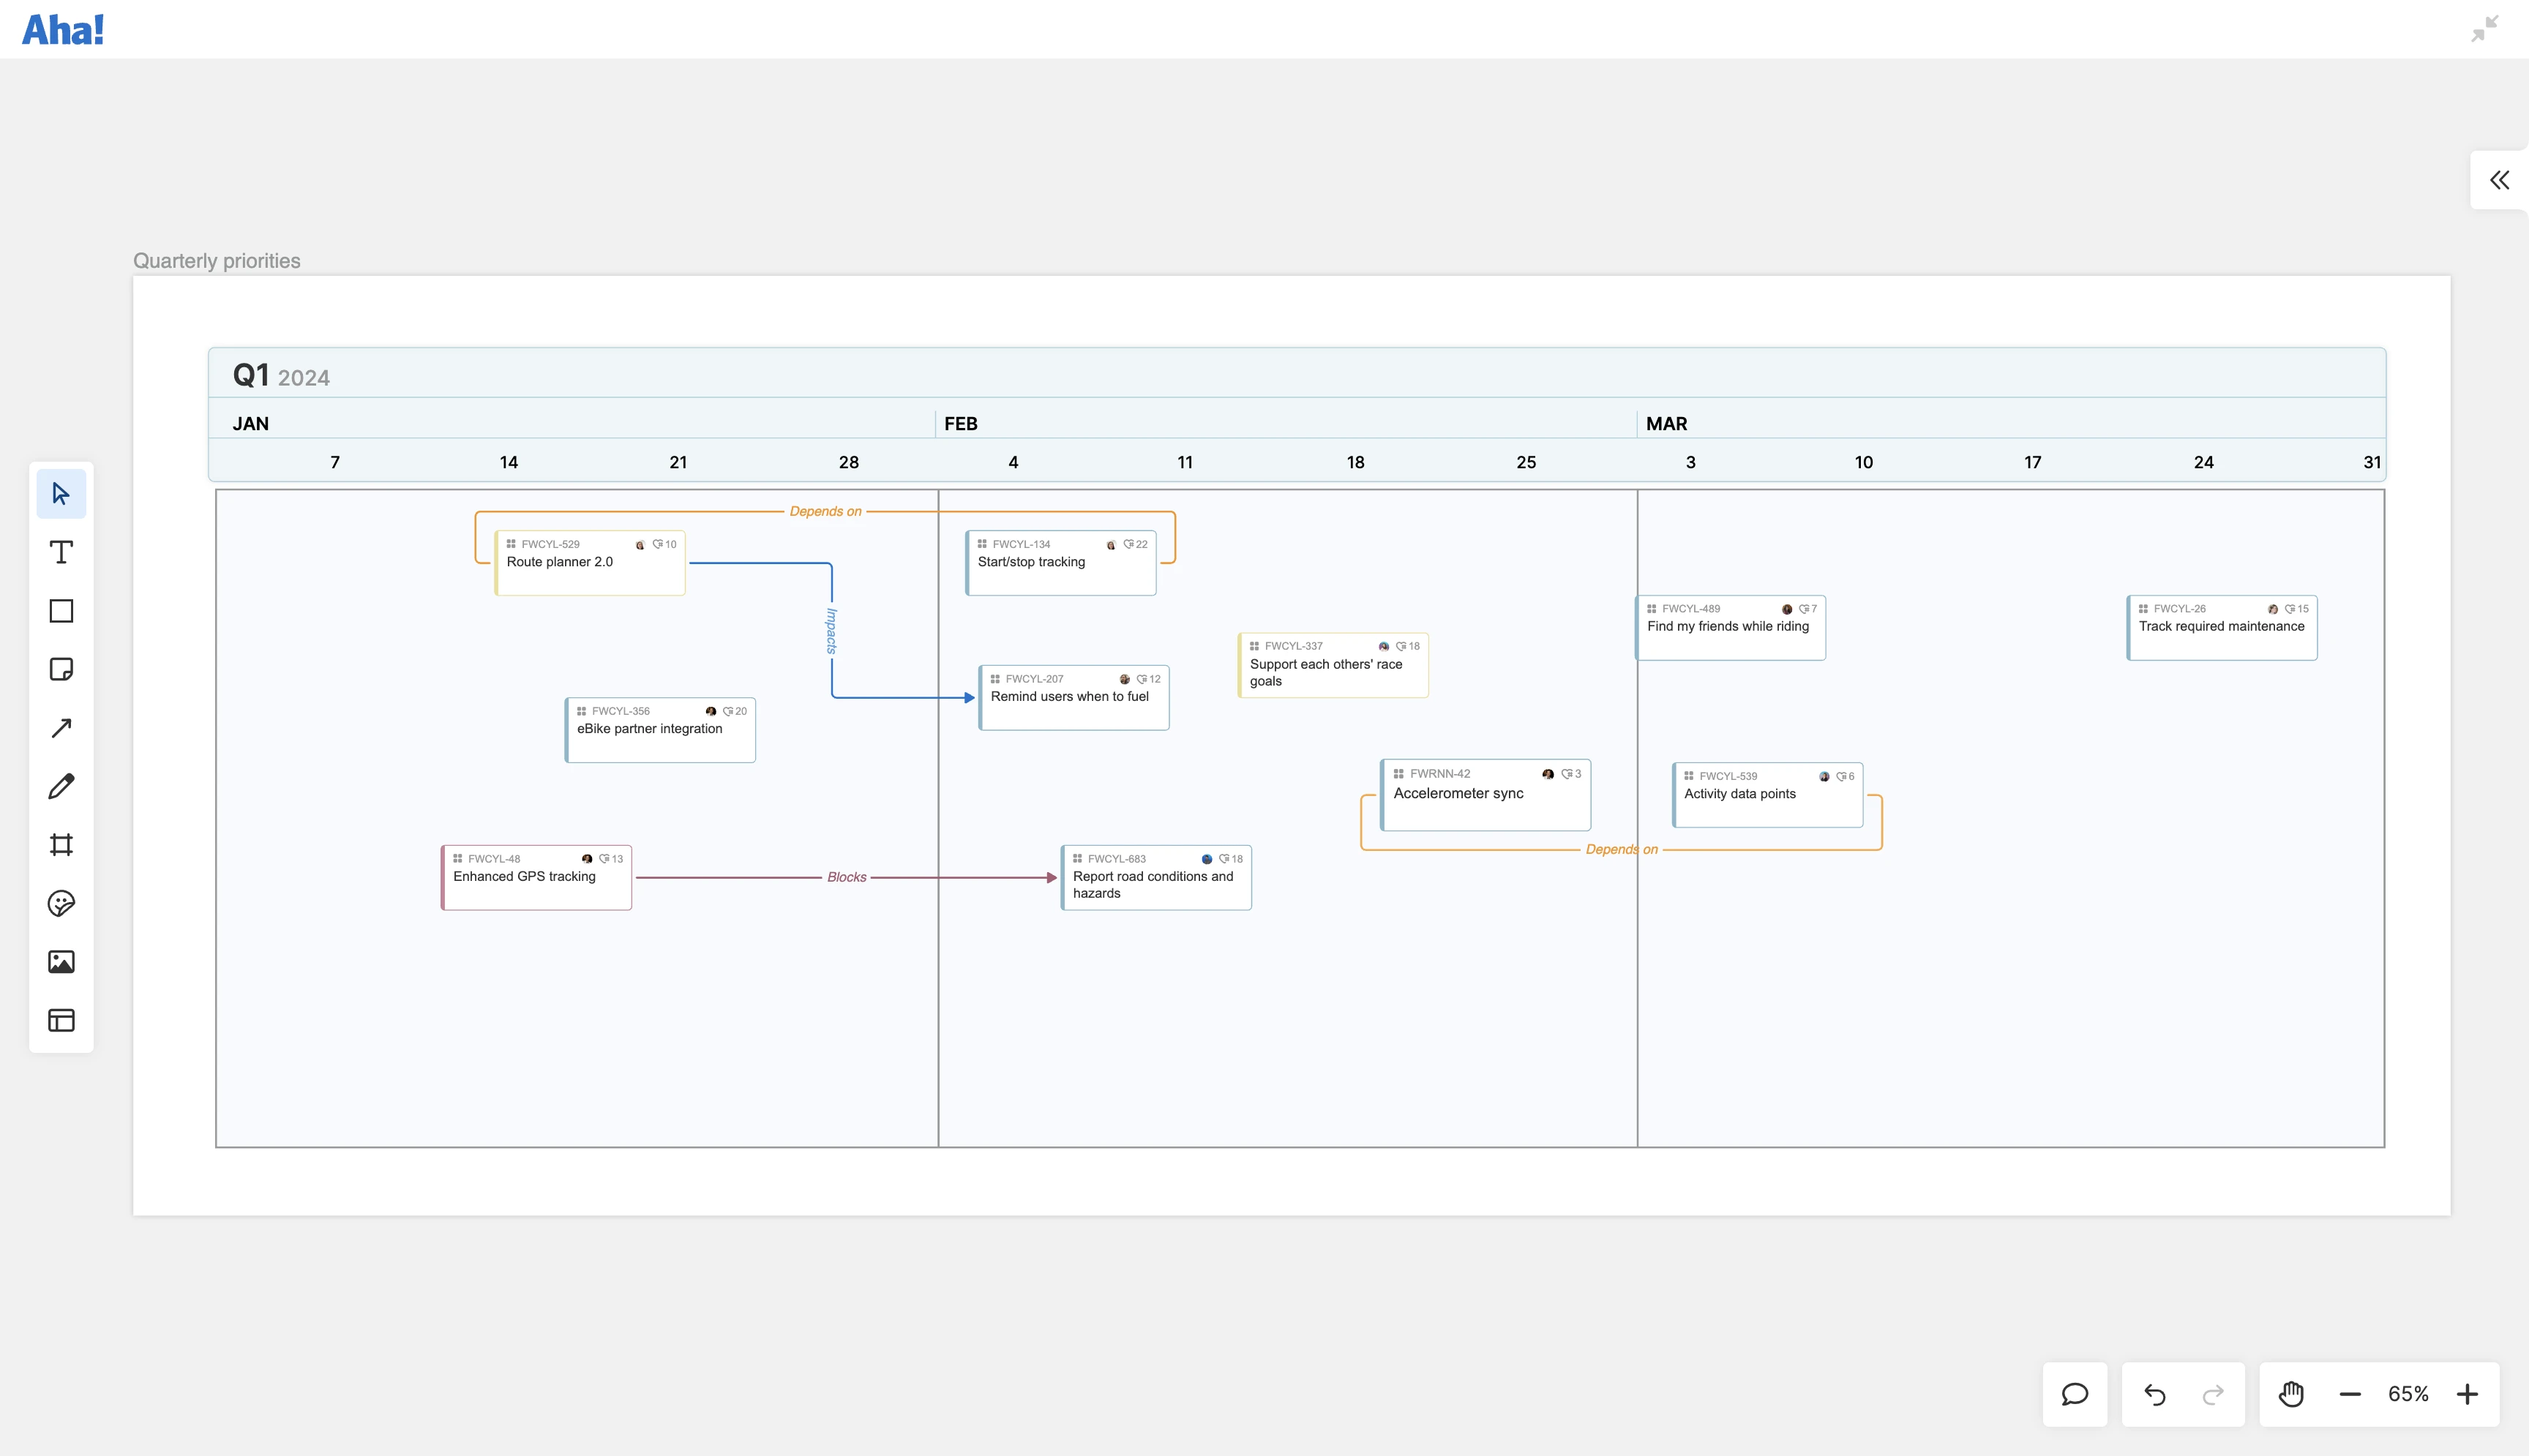Click the Aha! logo
Screen dimensions: 2529x1456
coord(64,28)
